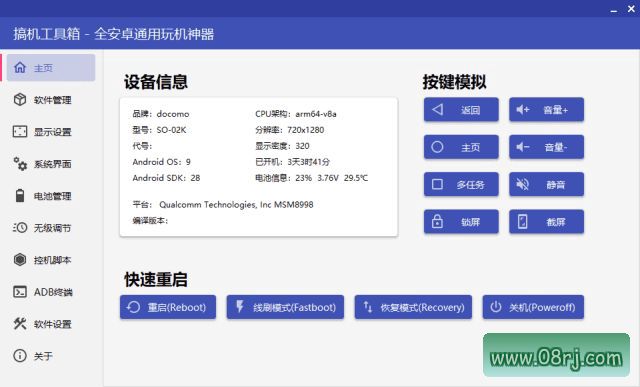
Task: Click the 已开机 uptime entry
Action: point(293,162)
